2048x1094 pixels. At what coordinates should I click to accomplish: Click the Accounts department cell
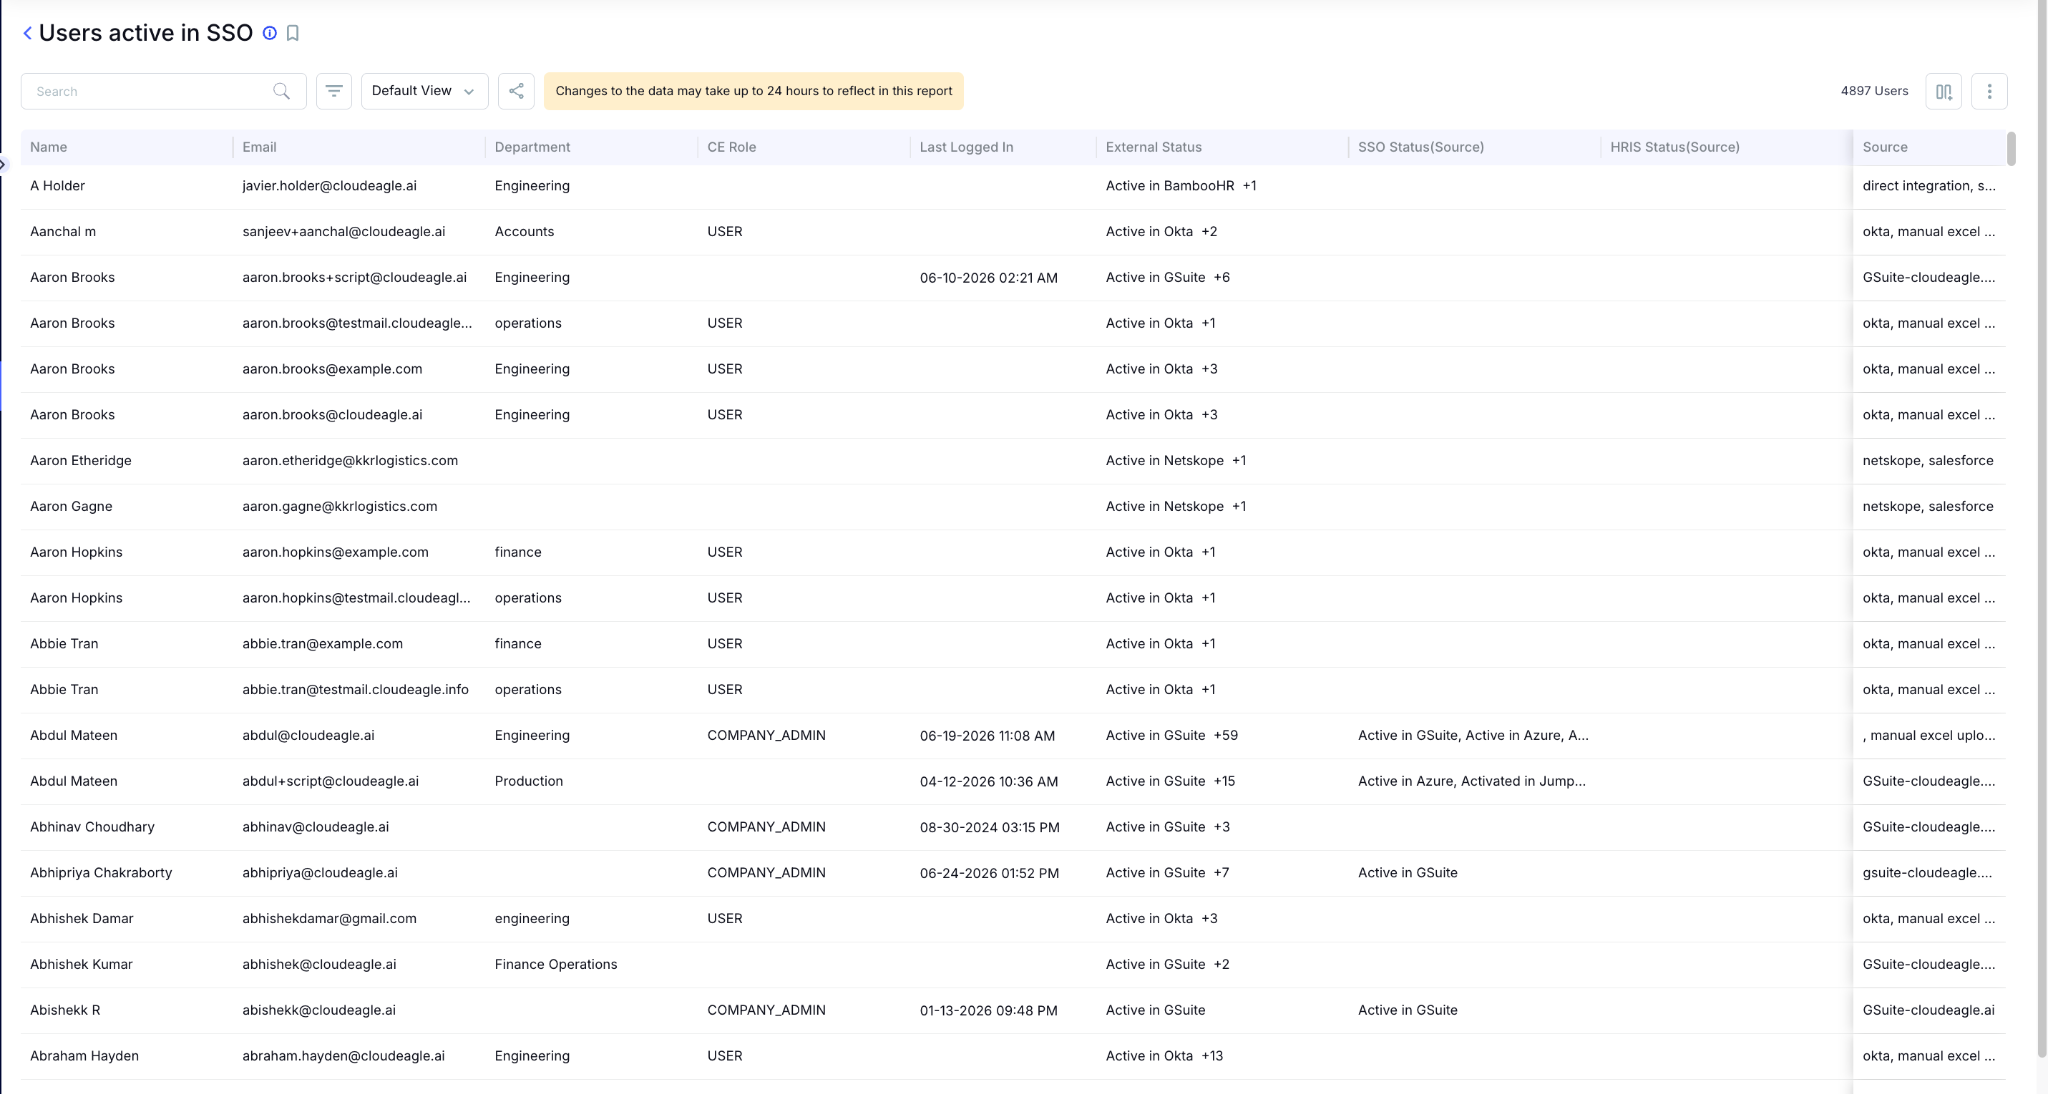tap(524, 232)
